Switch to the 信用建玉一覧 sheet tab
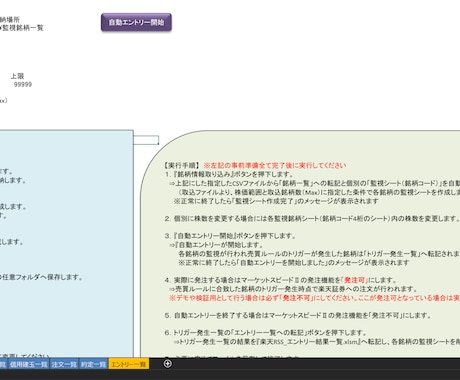The image size is (460, 380). tap(28, 364)
